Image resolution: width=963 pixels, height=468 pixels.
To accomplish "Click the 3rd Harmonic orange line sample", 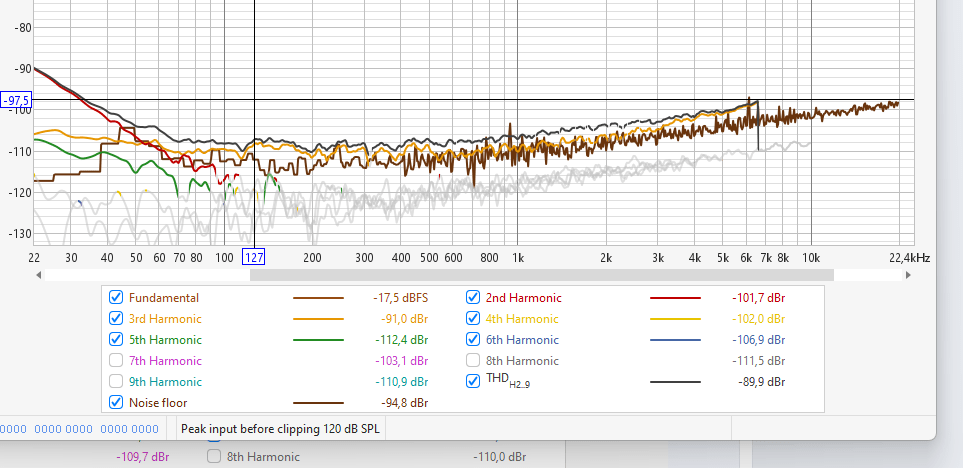I will click(318, 319).
